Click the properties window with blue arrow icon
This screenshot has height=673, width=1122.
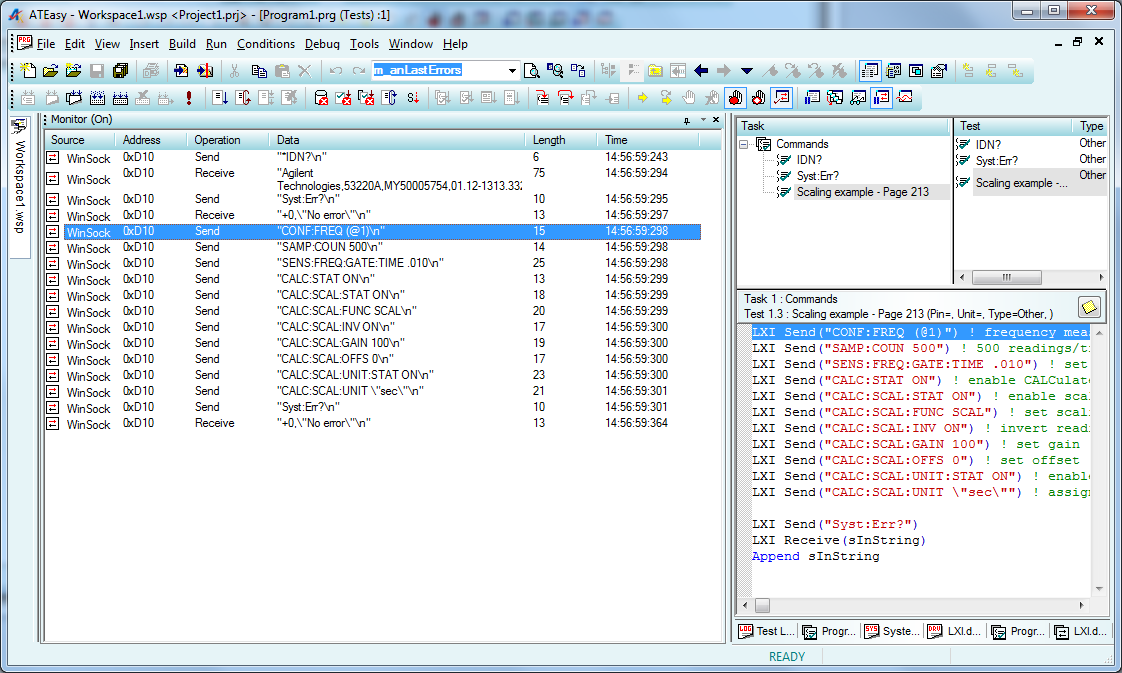point(939,70)
